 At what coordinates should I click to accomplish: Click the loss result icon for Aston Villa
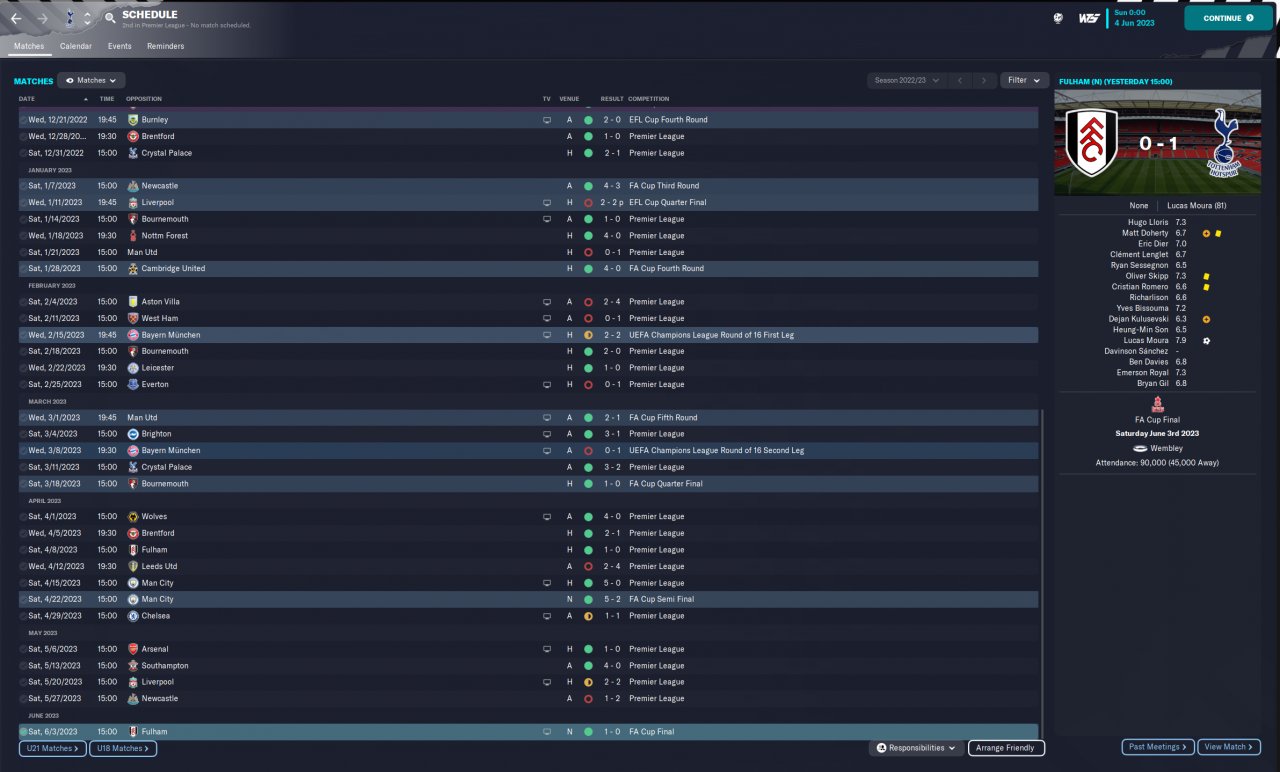point(588,302)
